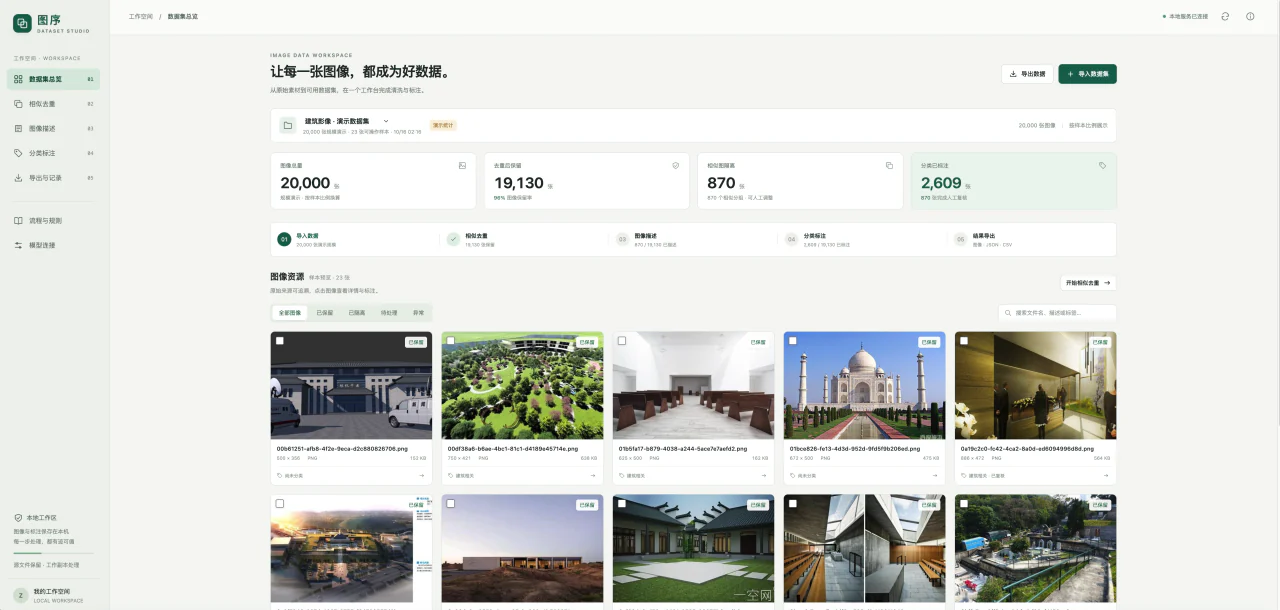Screen dimensions: 1280x610
Task: Tick checkbox on the dark interior image card
Action: pyautogui.click(x=964, y=341)
